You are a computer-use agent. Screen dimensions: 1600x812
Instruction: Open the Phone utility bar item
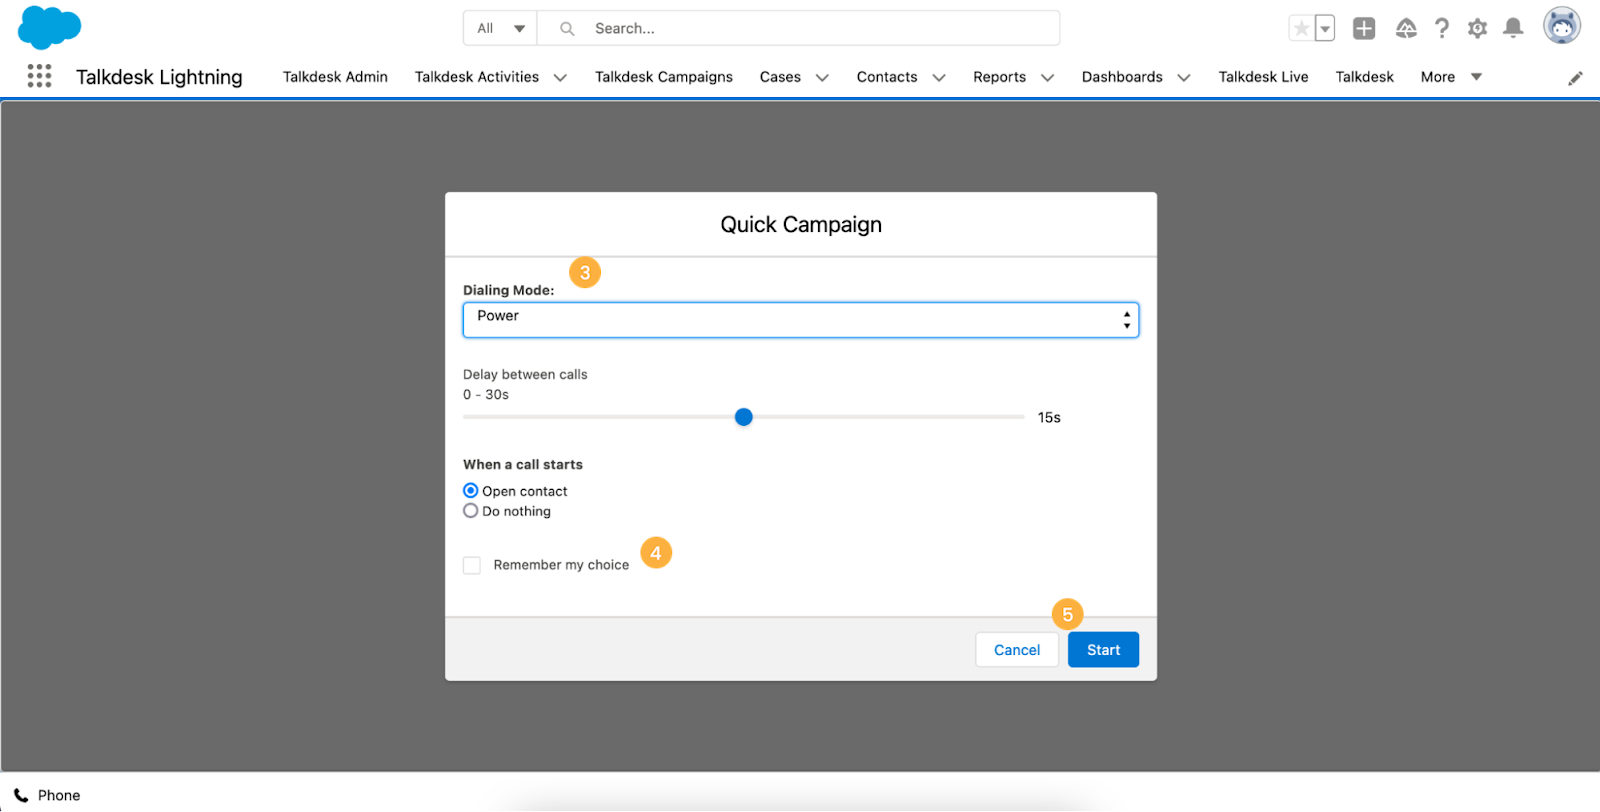(47, 796)
